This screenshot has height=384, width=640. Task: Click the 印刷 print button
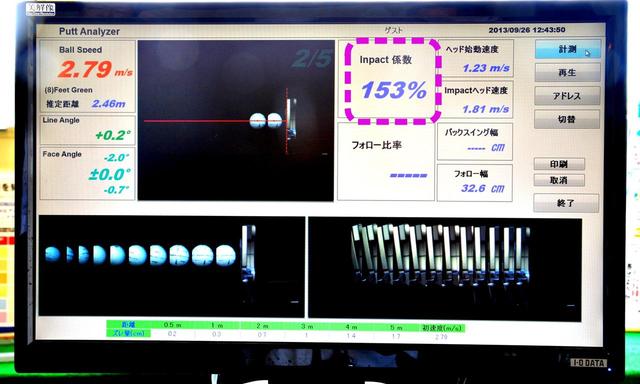[559, 164]
